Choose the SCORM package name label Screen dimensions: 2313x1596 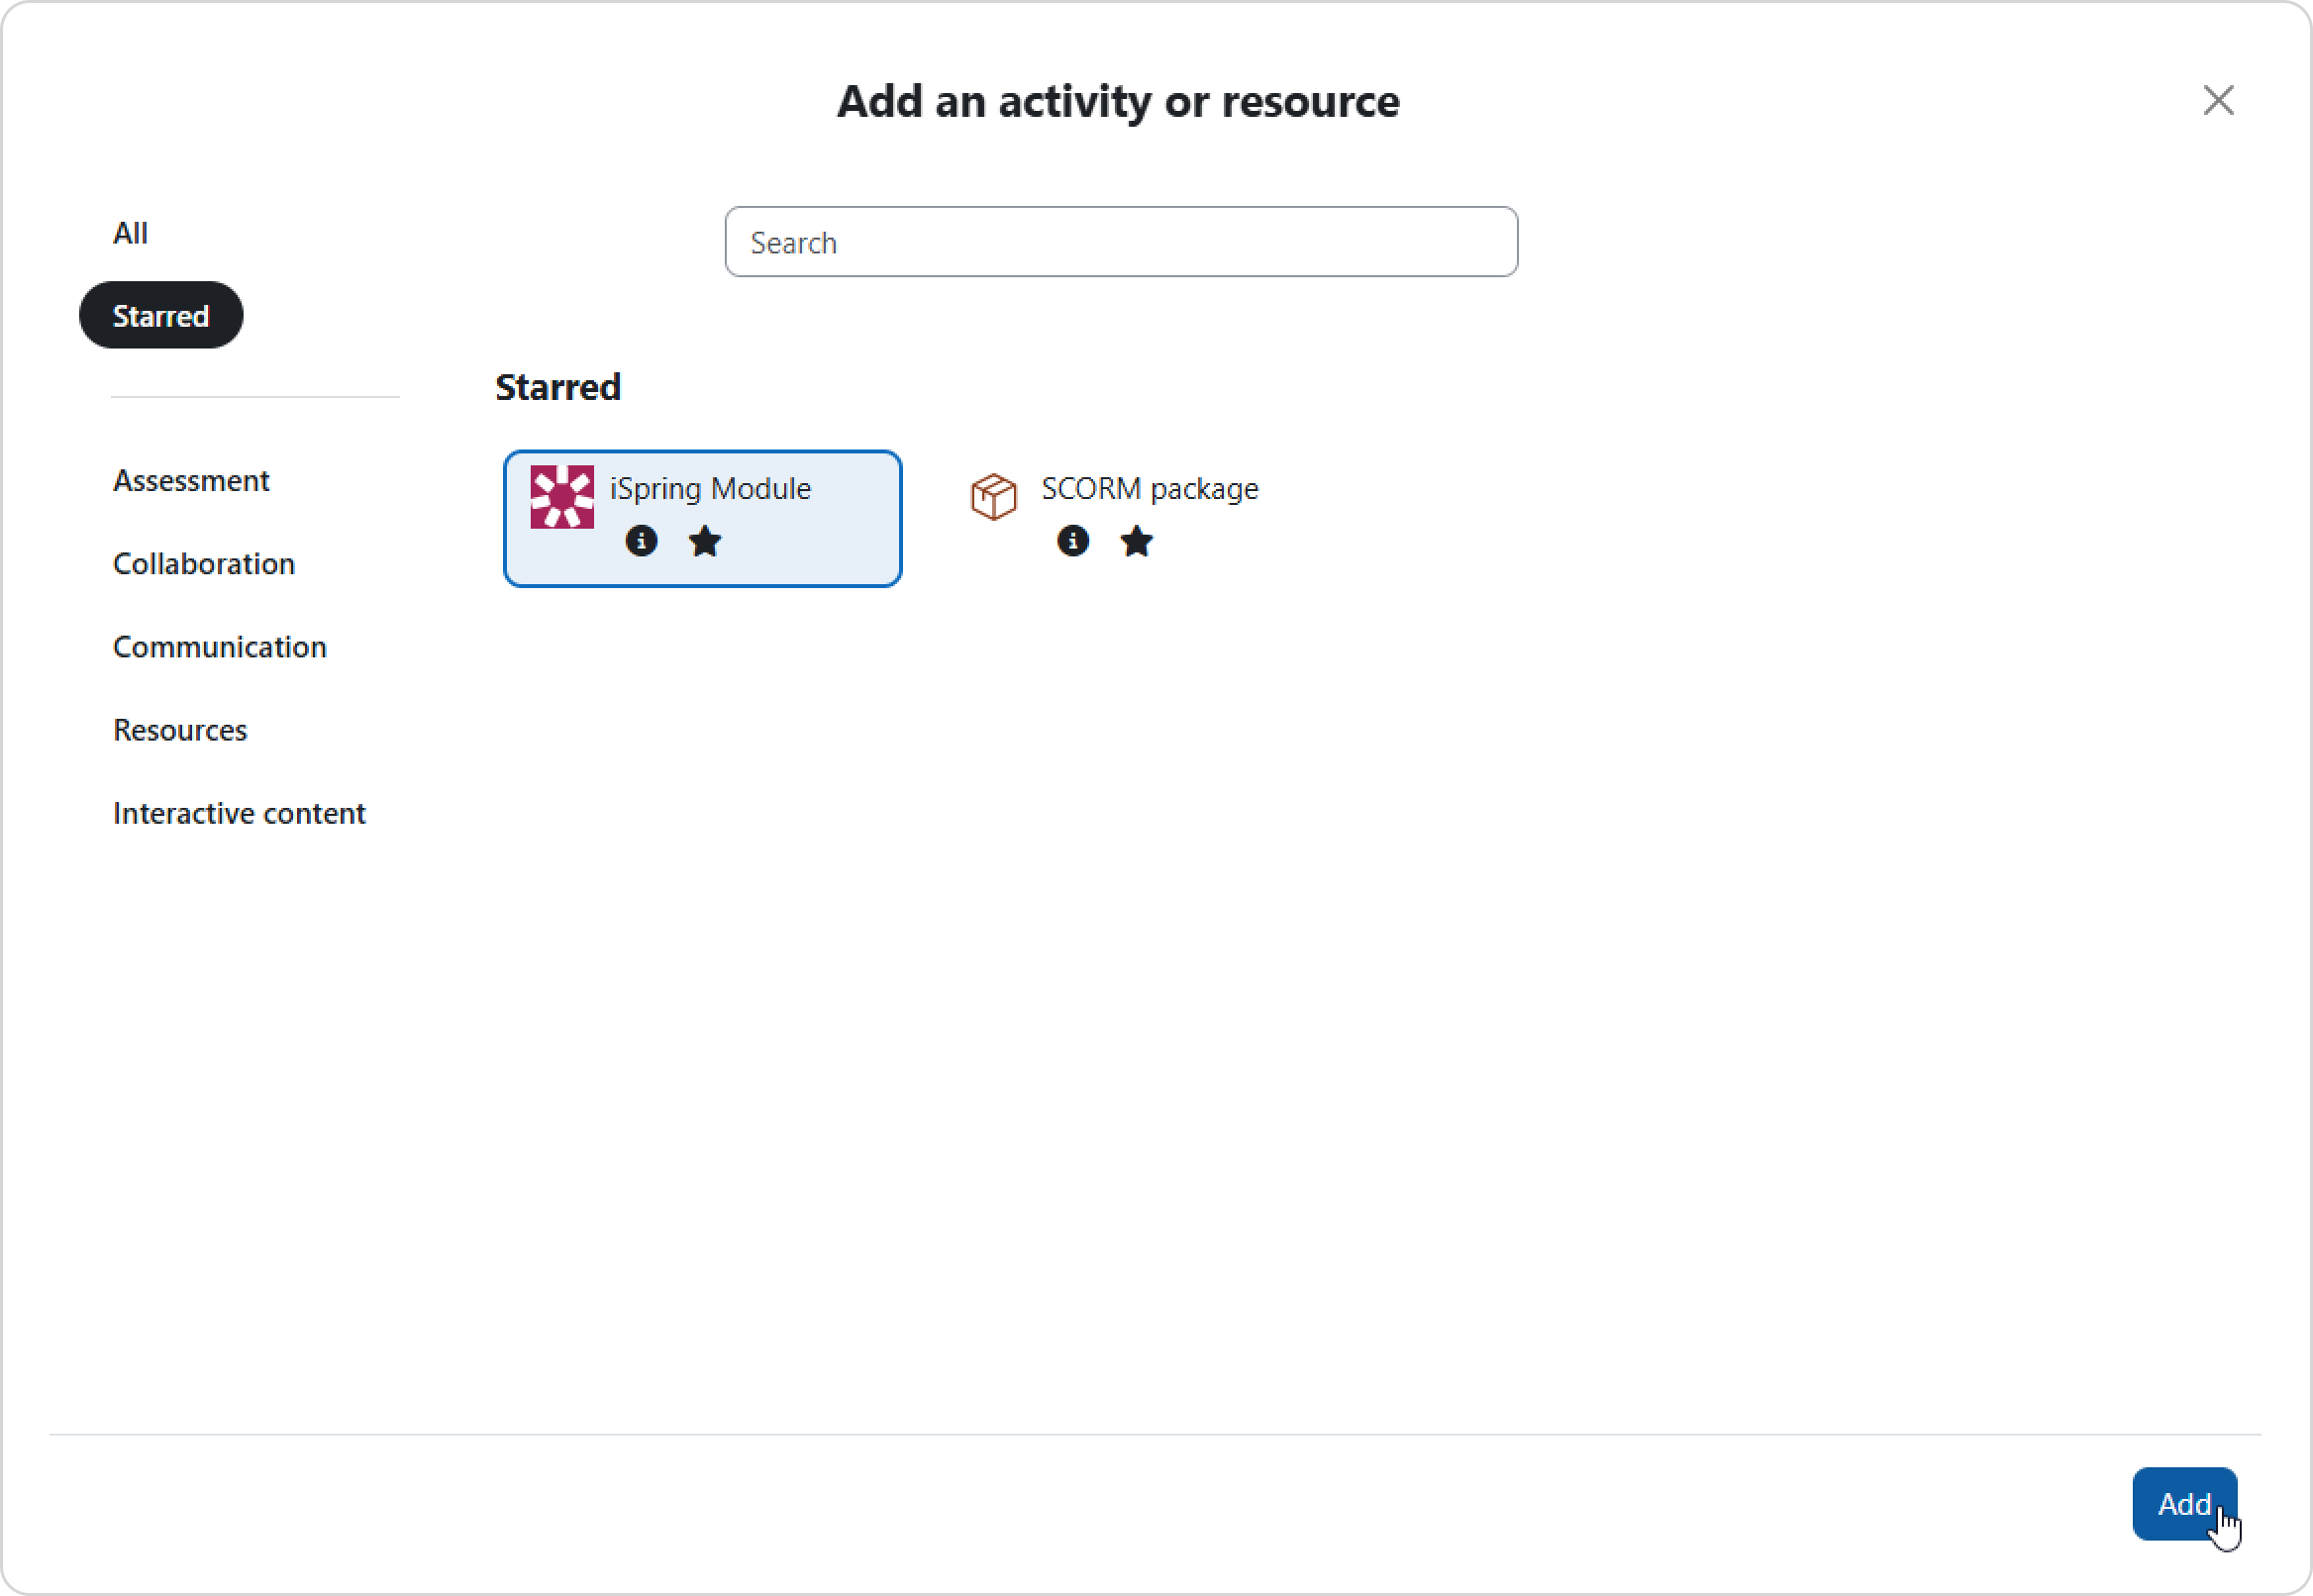(1150, 489)
